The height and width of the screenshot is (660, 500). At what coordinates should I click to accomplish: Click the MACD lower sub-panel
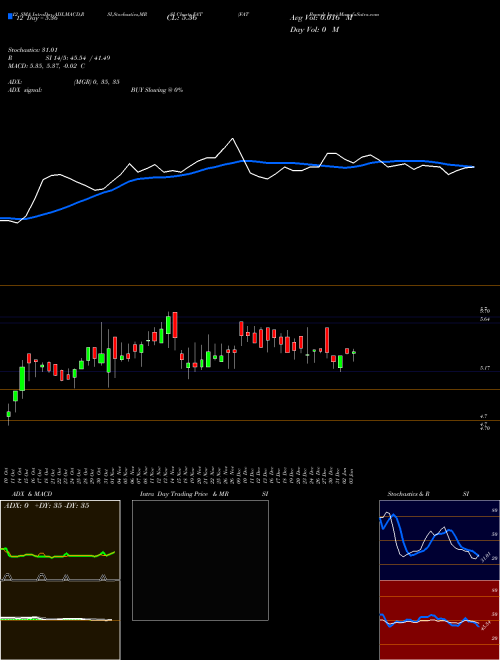[x=60, y=620]
